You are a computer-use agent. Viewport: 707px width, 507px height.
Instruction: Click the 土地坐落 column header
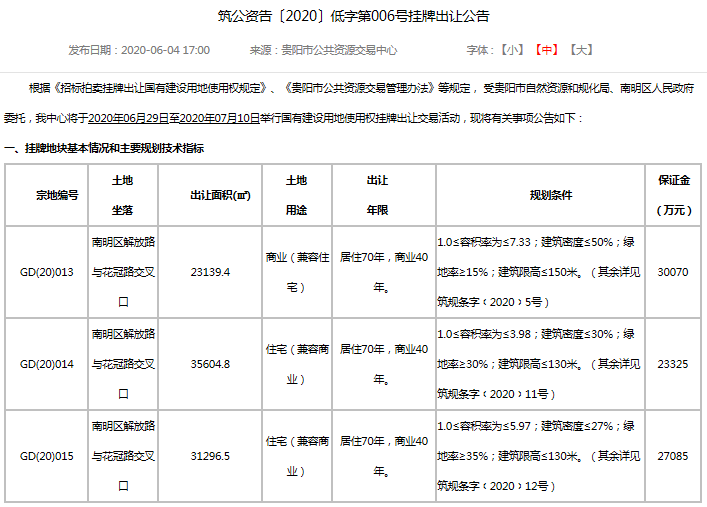coord(122,195)
